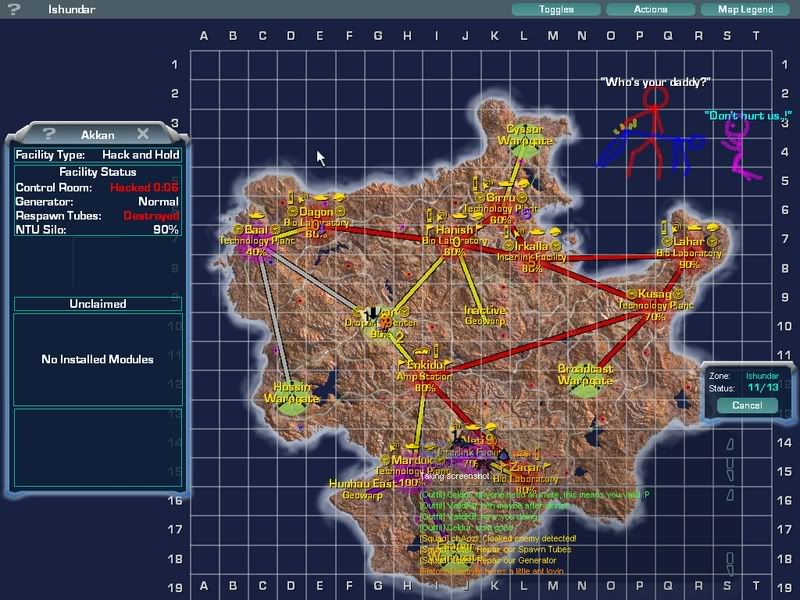Cancel the Ishundar zone status request
The height and width of the screenshot is (600, 800).
747,405
